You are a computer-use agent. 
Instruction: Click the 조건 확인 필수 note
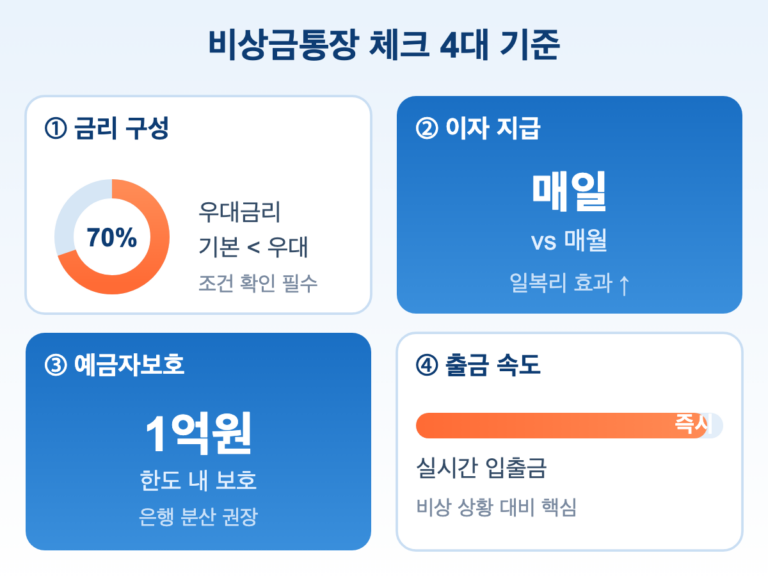pyautogui.click(x=258, y=283)
